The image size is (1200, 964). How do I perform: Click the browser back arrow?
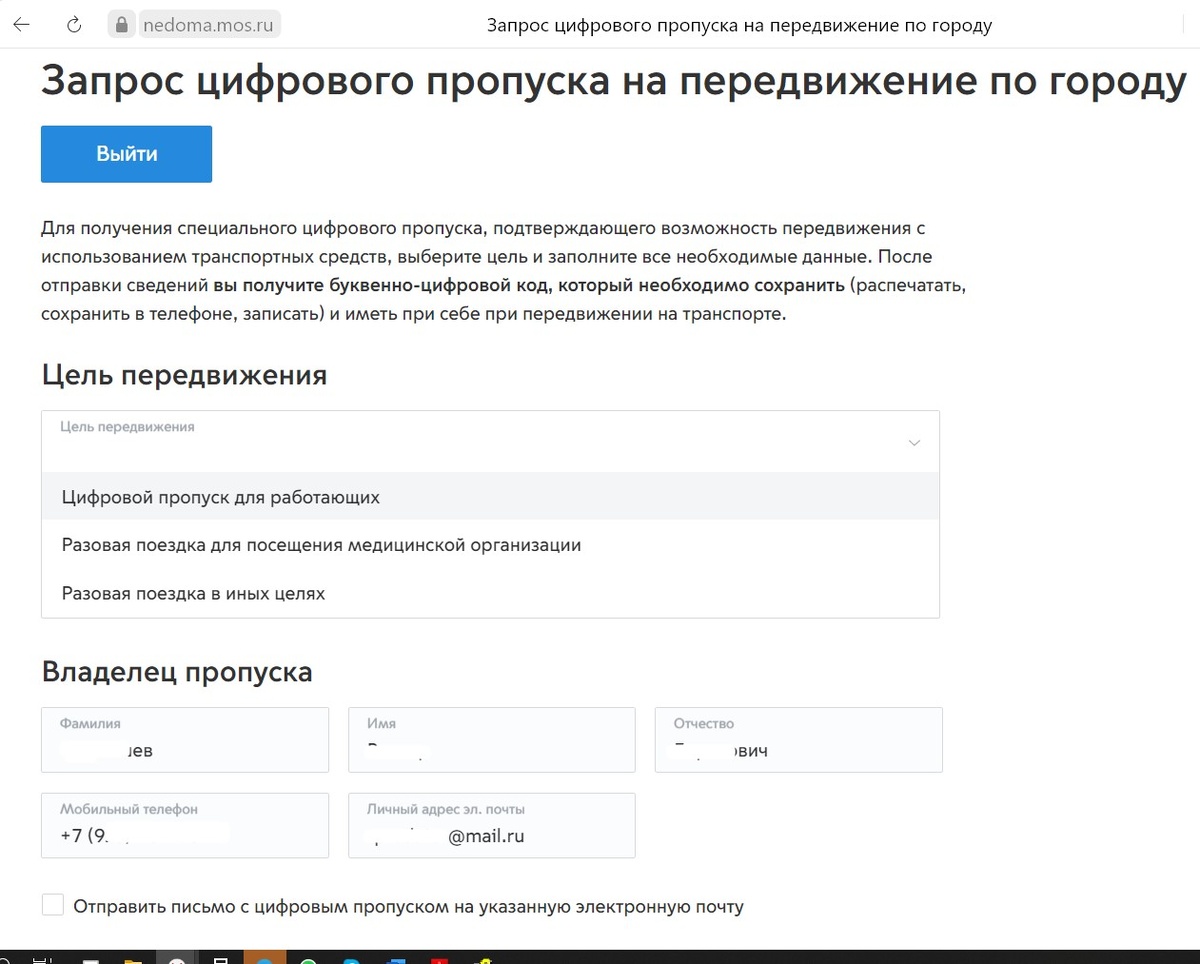(20, 24)
